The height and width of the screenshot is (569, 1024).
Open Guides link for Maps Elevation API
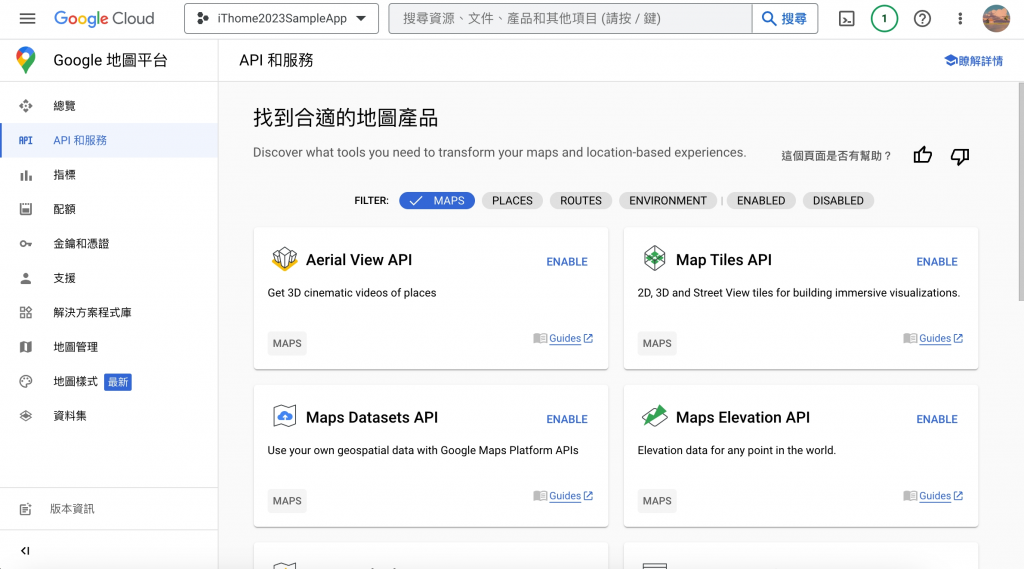click(x=933, y=496)
